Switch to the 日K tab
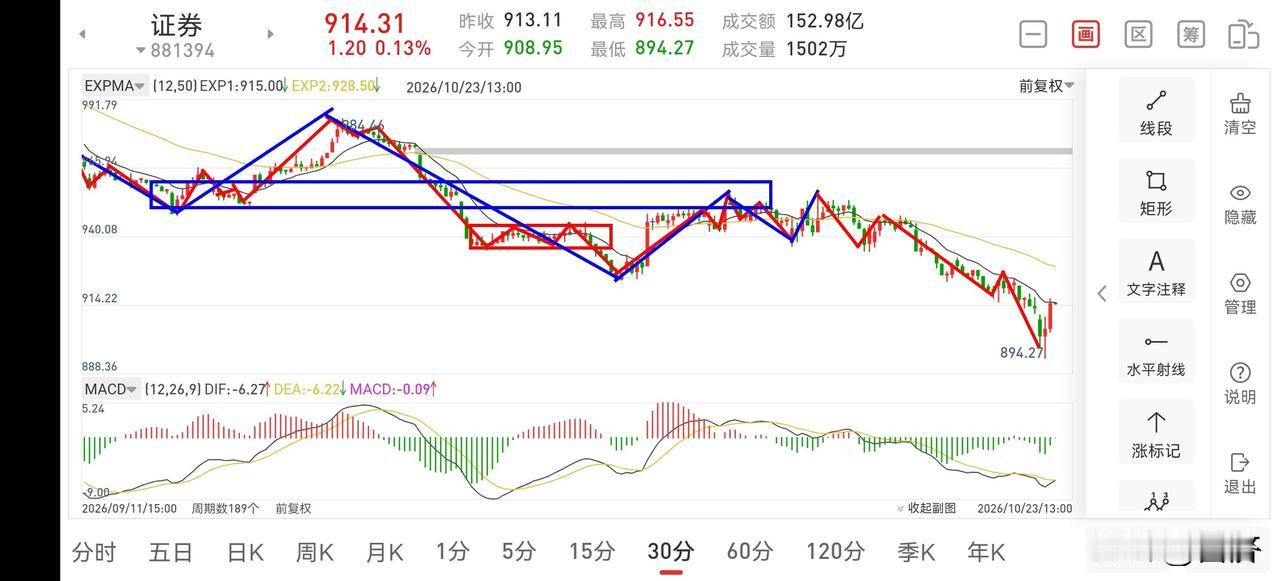Screen dimensions: 1278x581 [x=245, y=551]
